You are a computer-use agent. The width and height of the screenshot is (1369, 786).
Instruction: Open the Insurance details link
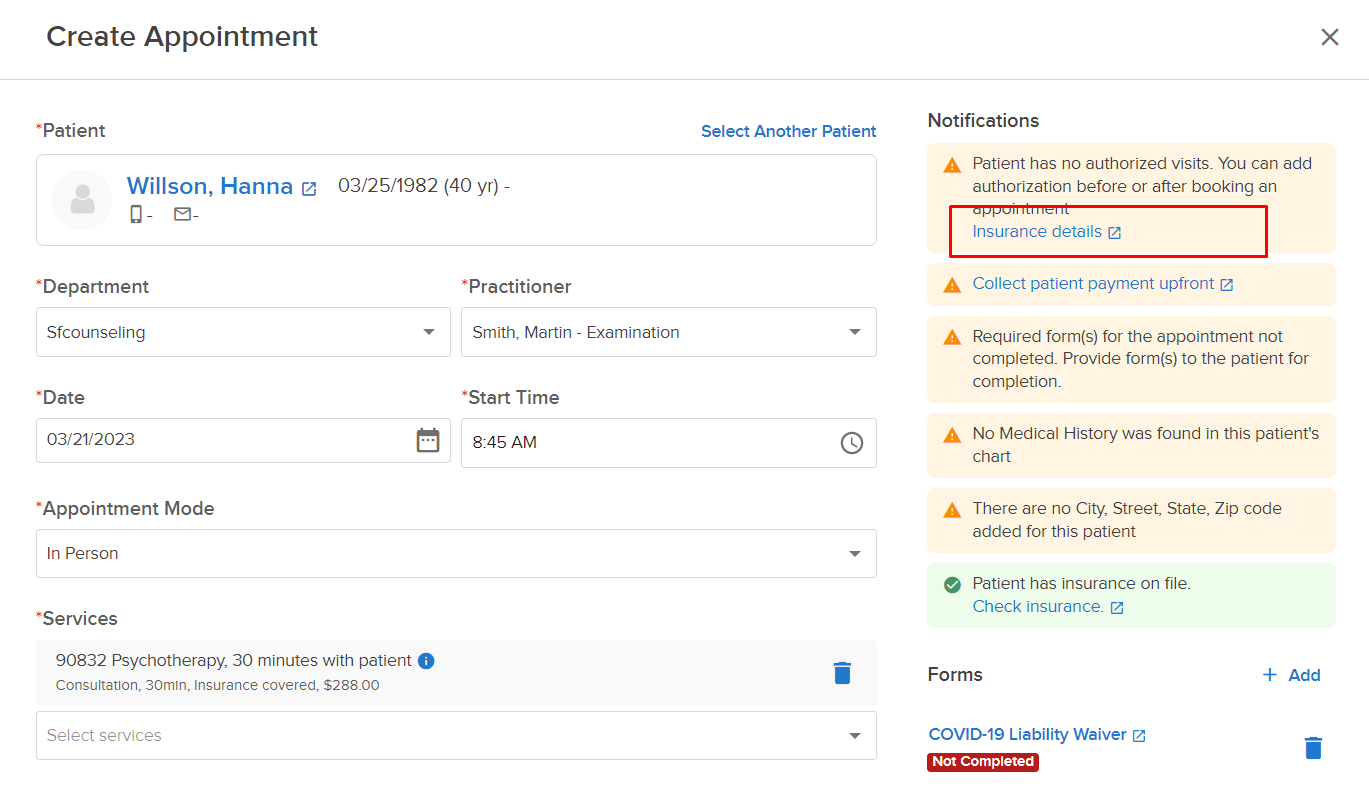click(x=1037, y=231)
